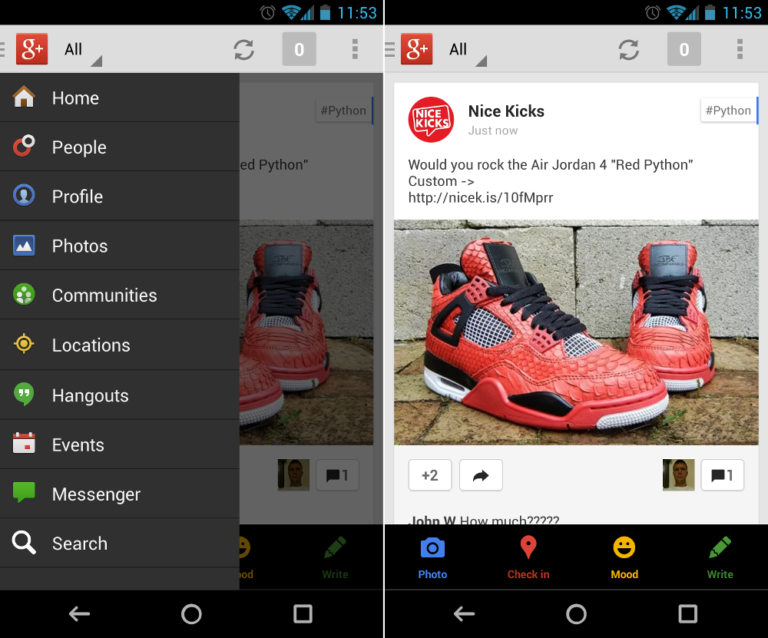Open notifications counter on left screen
Viewport: 768px width, 638px height.
tap(299, 49)
